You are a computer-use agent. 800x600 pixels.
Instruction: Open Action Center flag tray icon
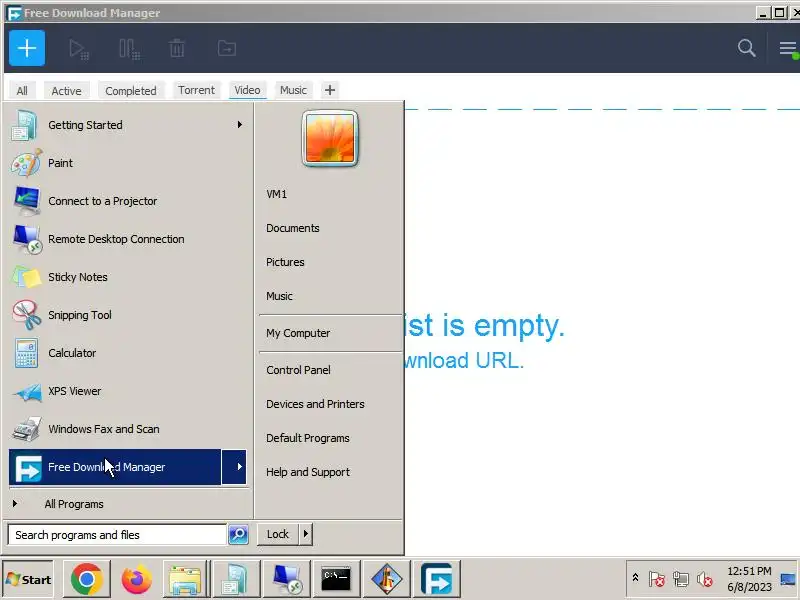(657, 579)
